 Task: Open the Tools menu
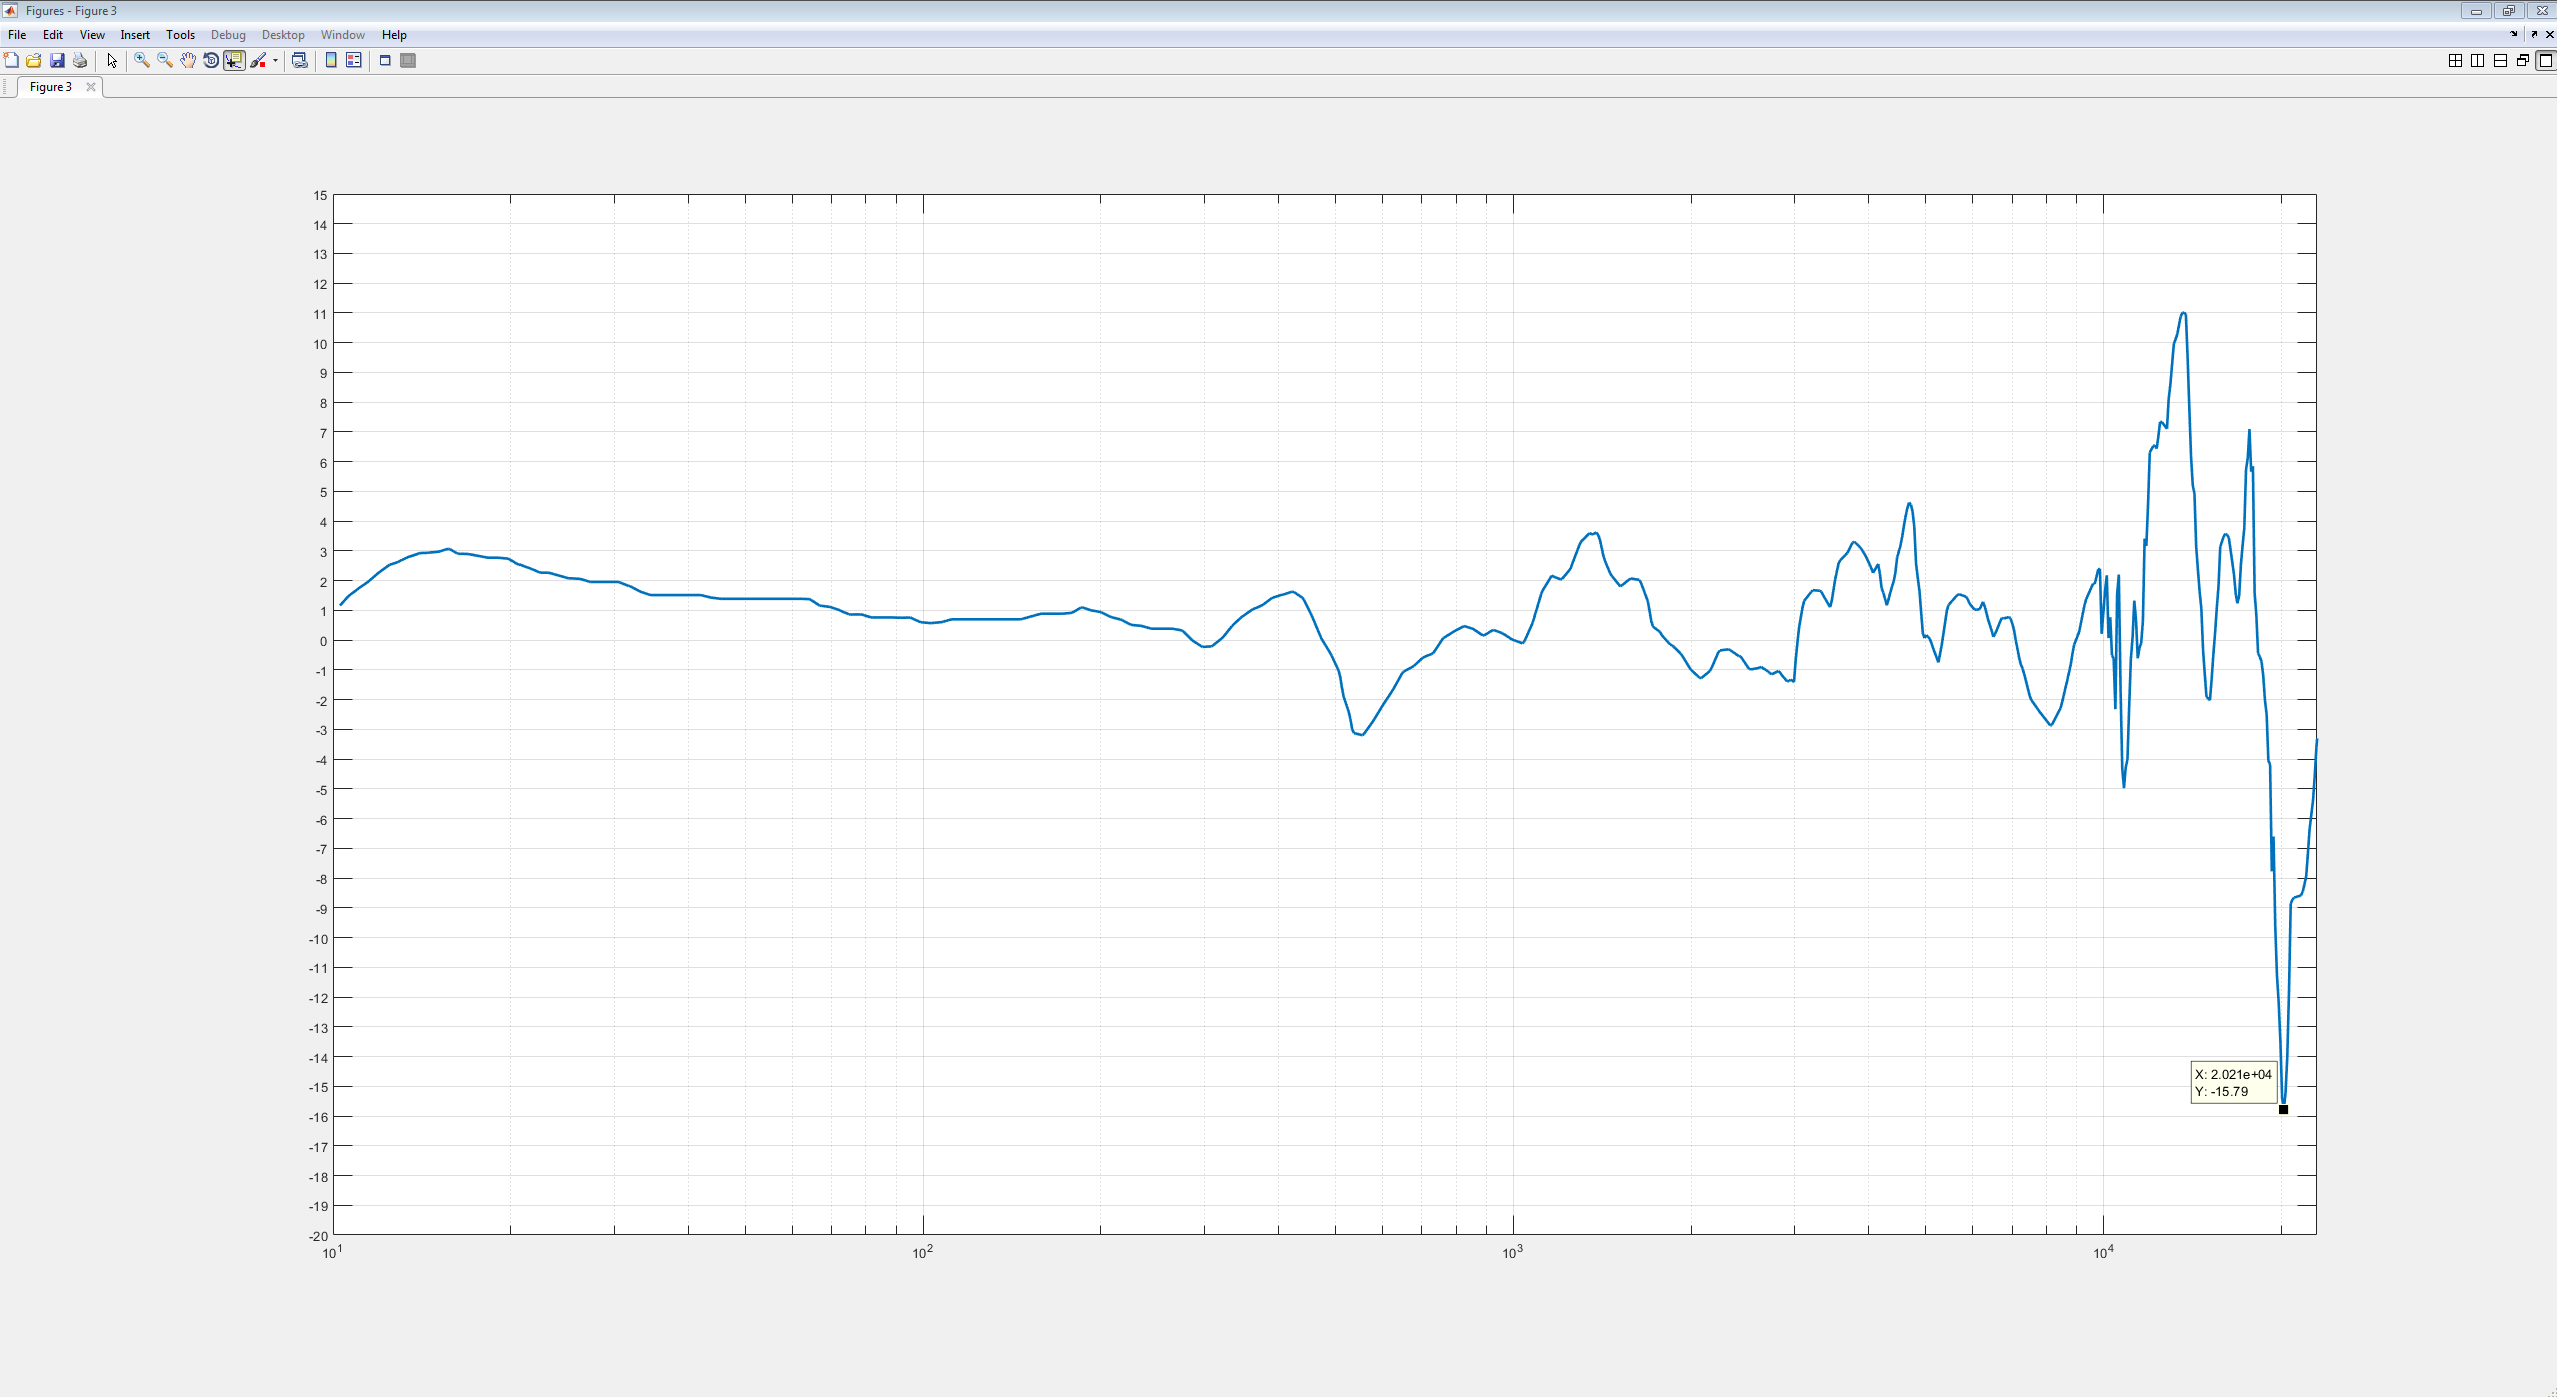click(180, 34)
